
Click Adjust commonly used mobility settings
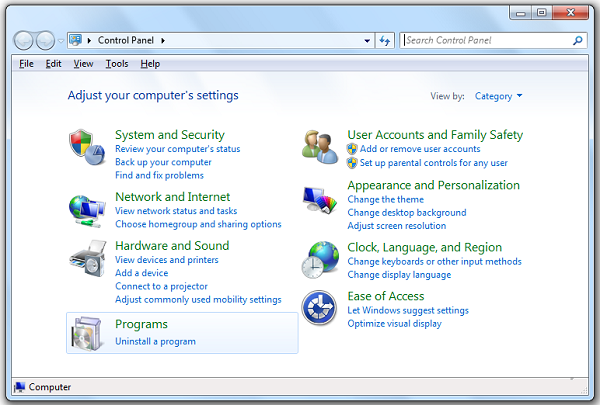point(198,300)
